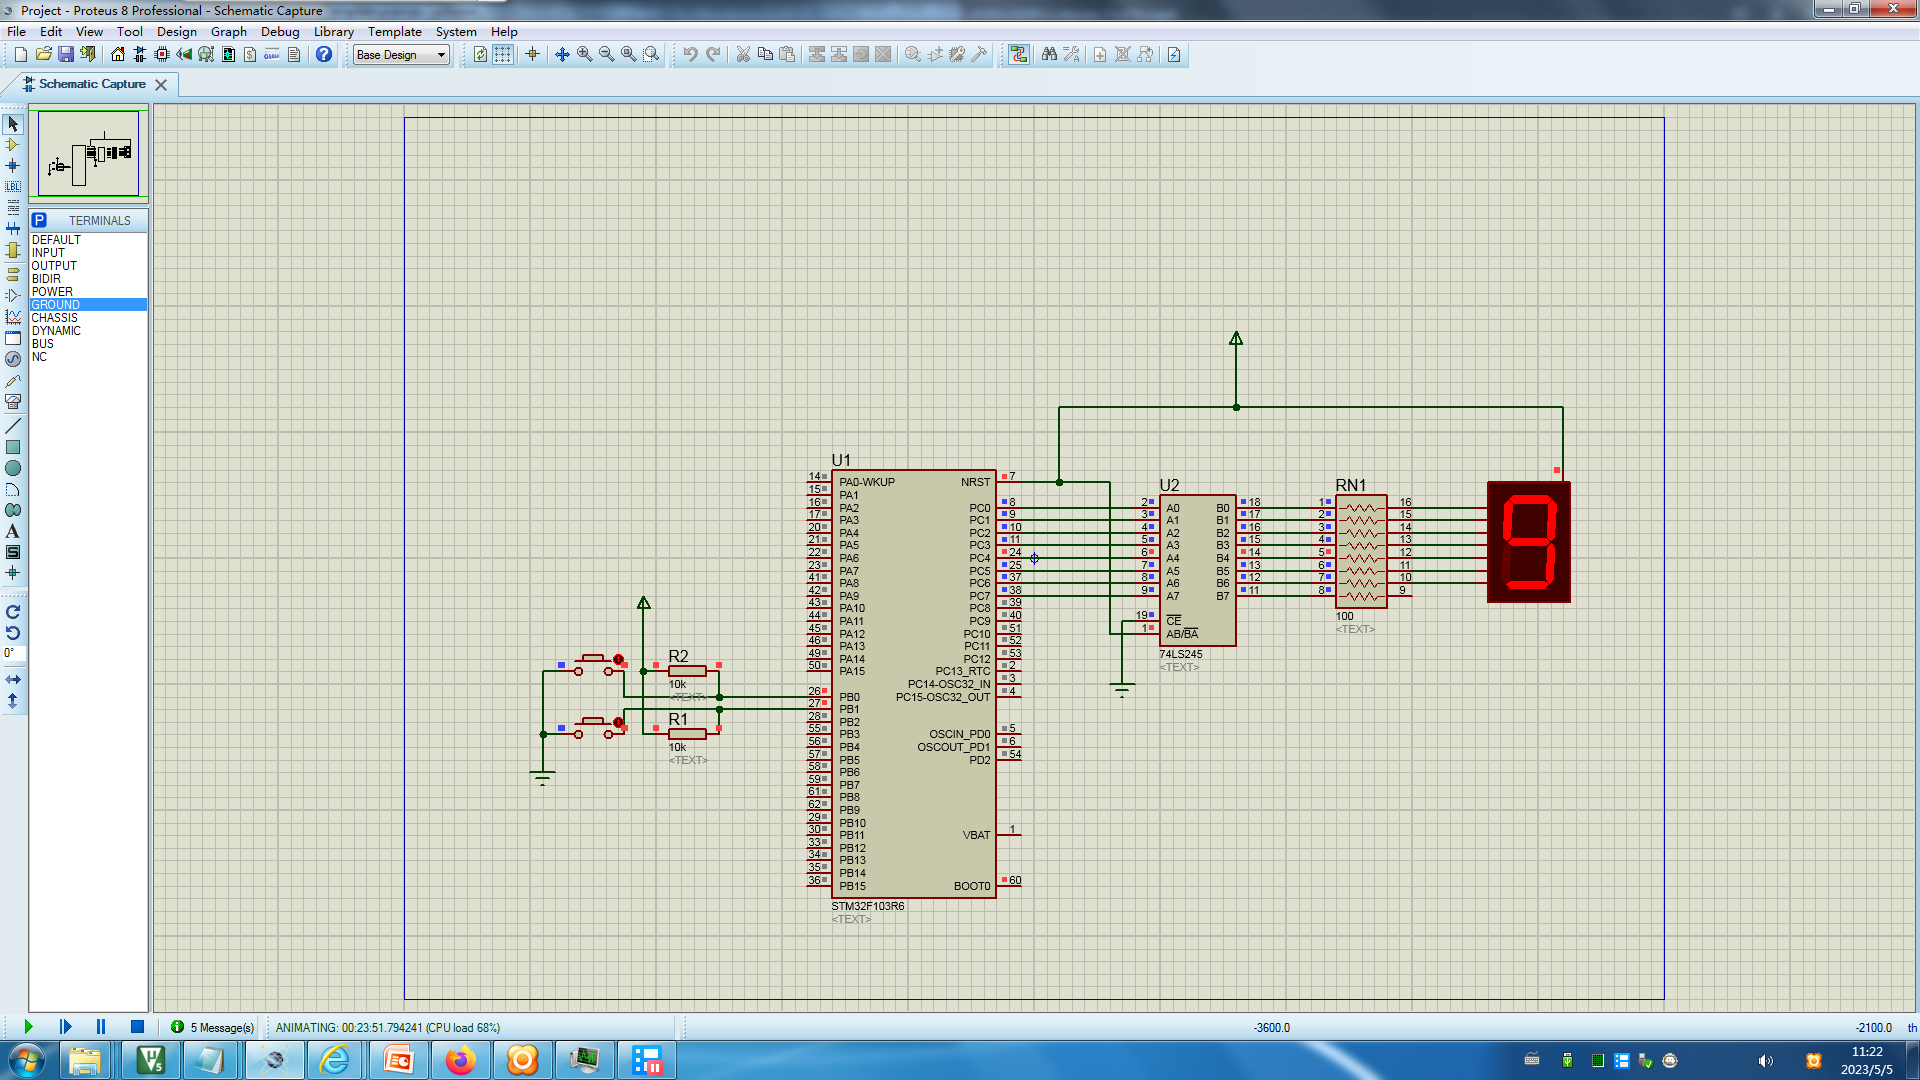Select the Wire Label mode tool
The image size is (1920, 1080).
coord(13,187)
